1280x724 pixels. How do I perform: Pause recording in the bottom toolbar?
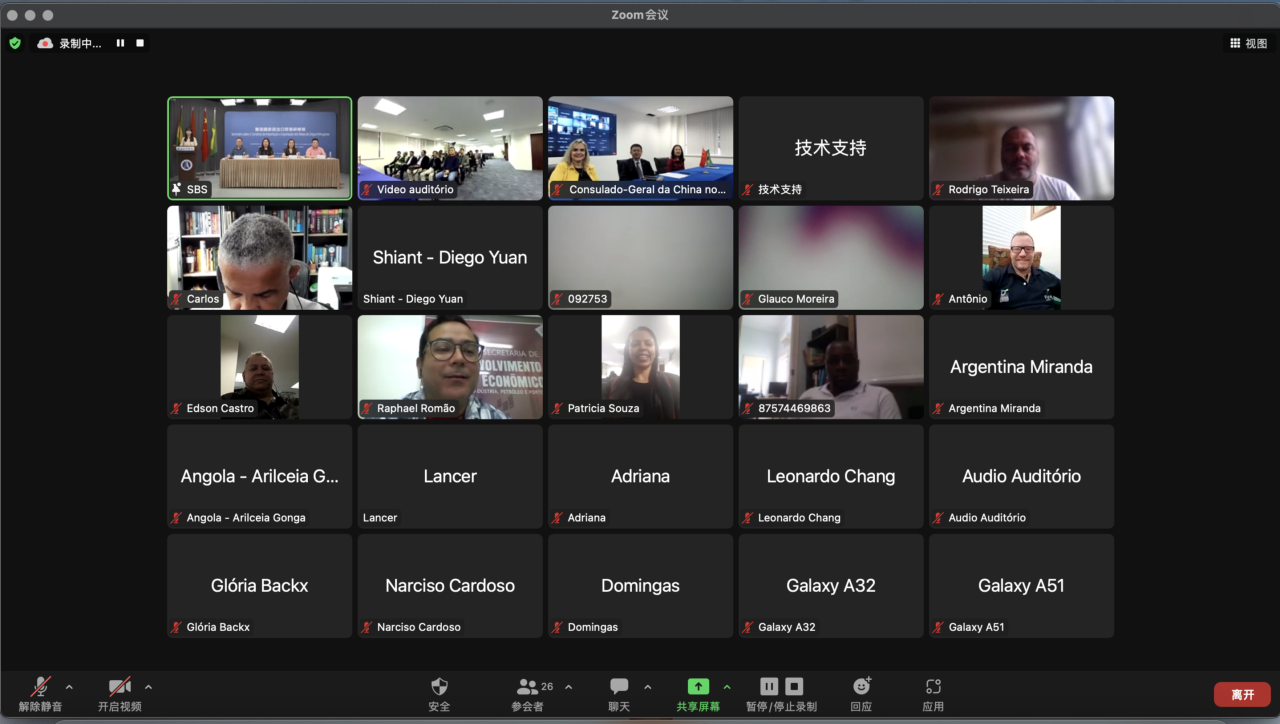[769, 686]
